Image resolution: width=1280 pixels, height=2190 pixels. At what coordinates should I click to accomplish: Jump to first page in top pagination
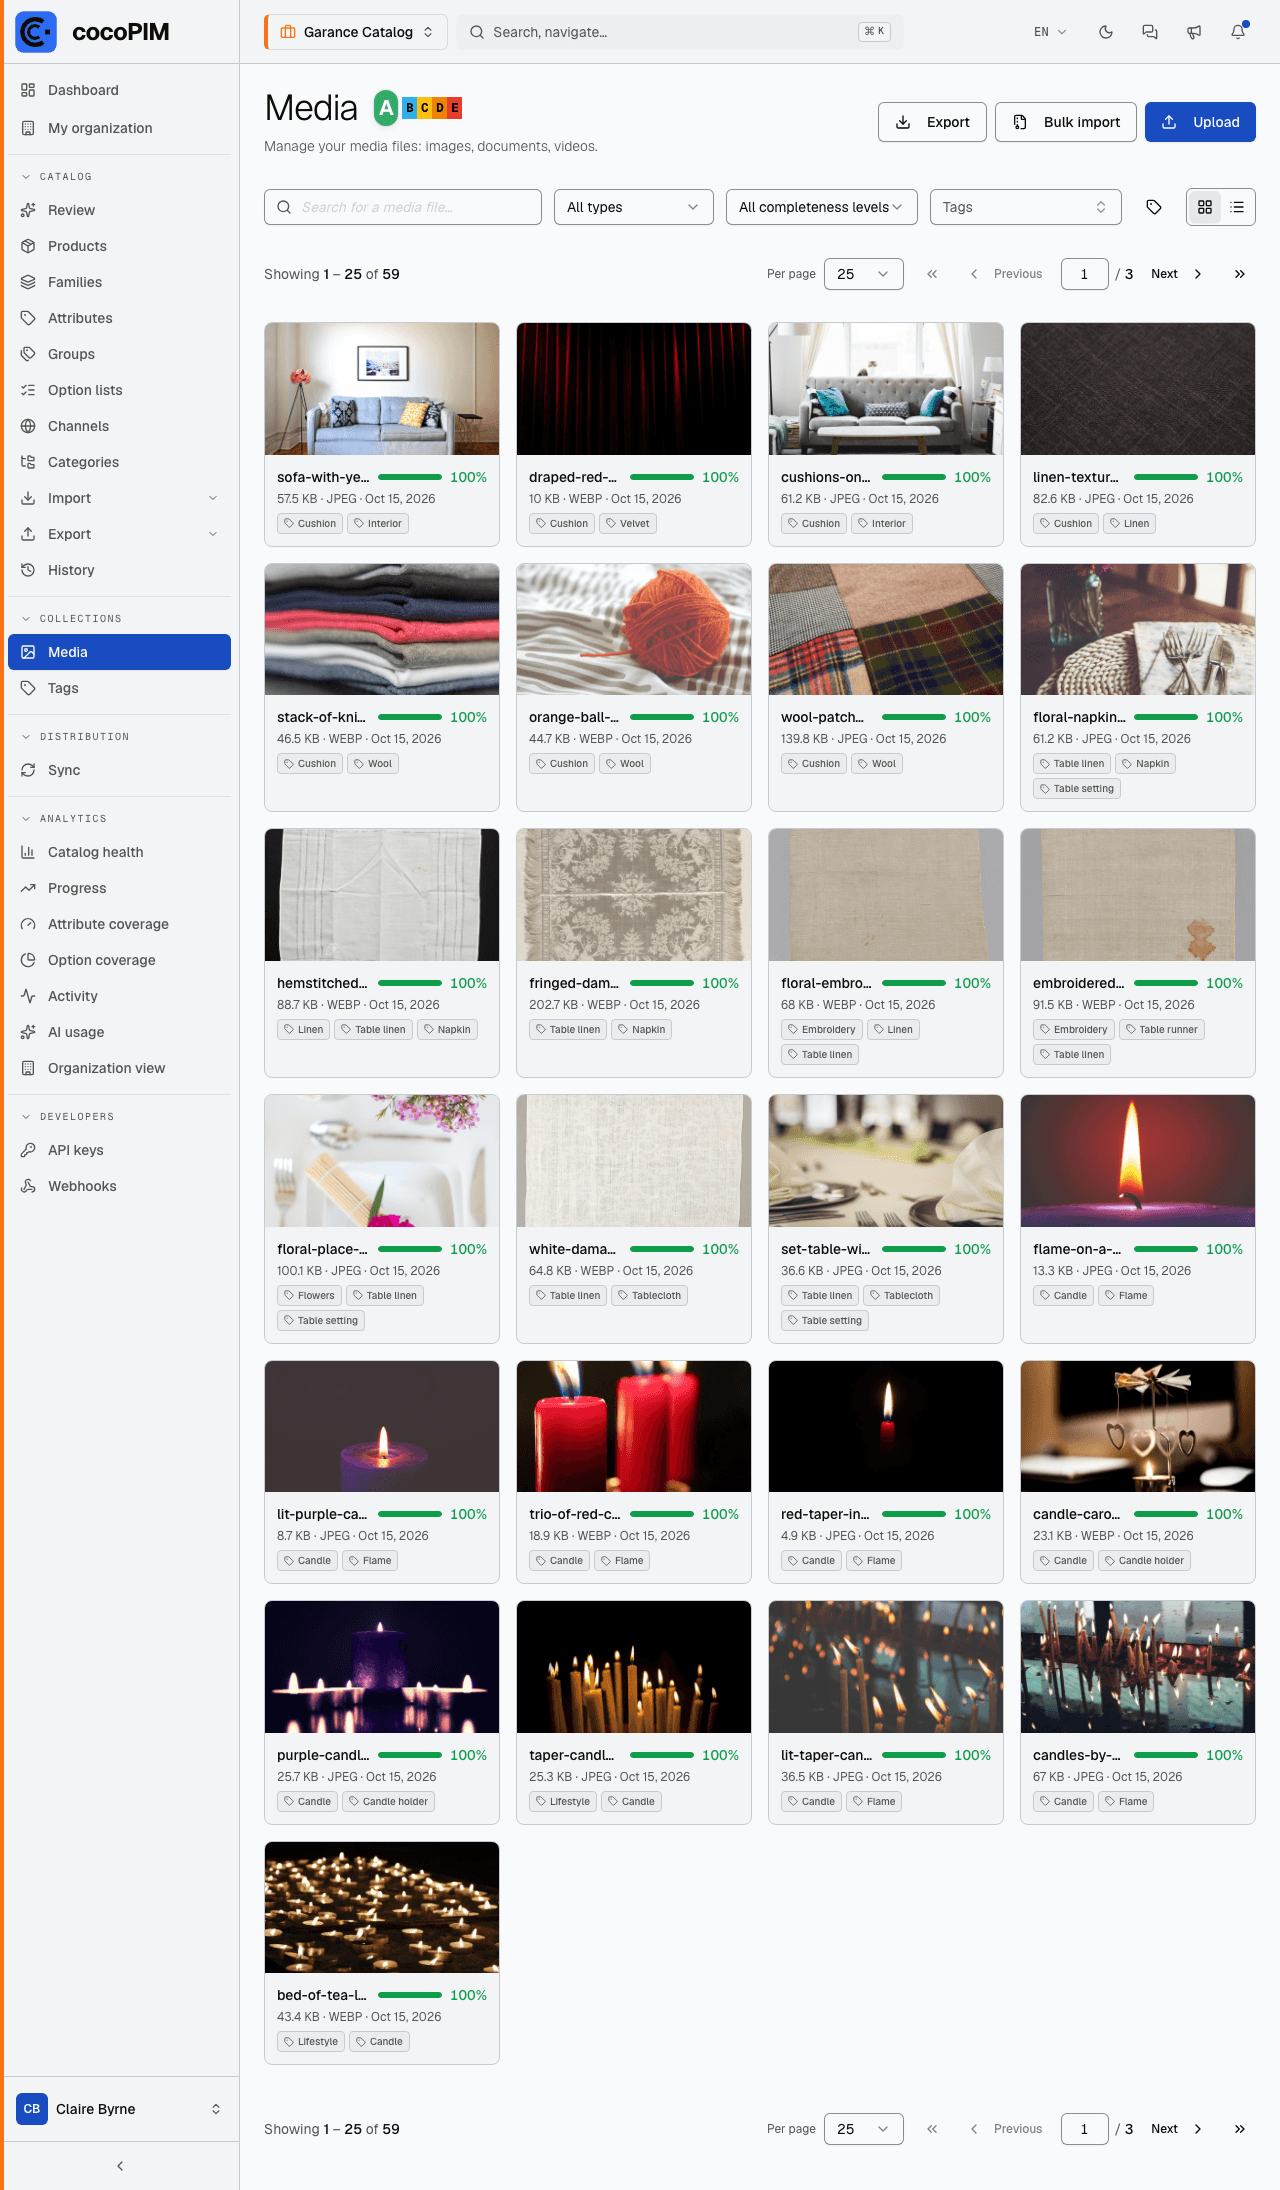[932, 274]
